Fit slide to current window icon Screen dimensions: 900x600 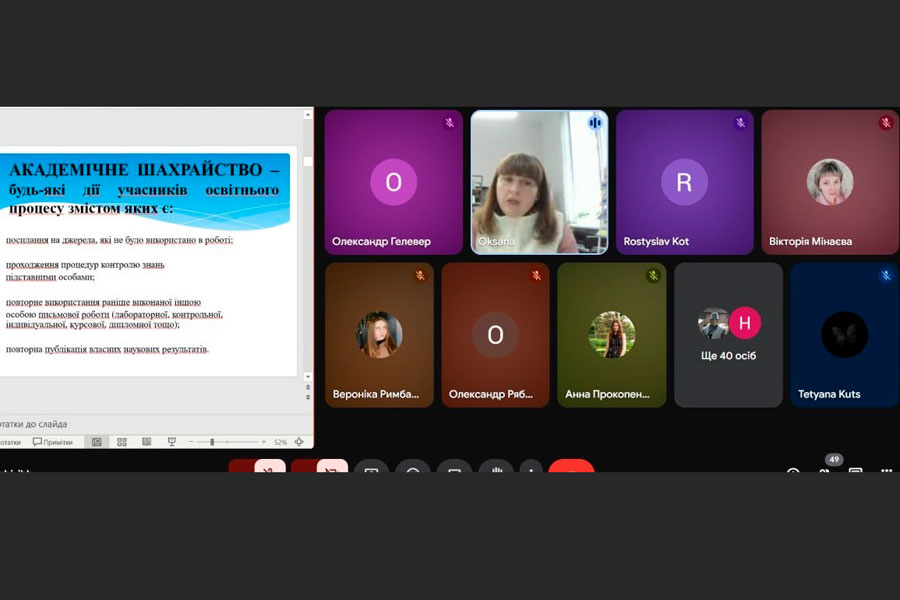point(299,442)
